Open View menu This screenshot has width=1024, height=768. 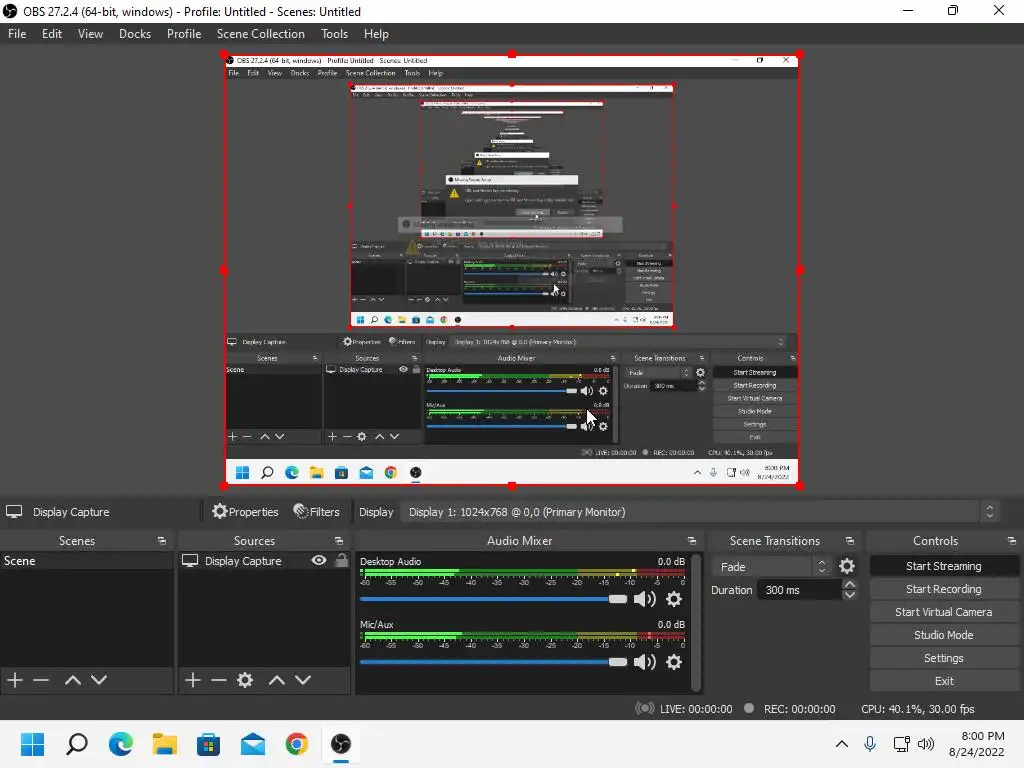(x=90, y=34)
